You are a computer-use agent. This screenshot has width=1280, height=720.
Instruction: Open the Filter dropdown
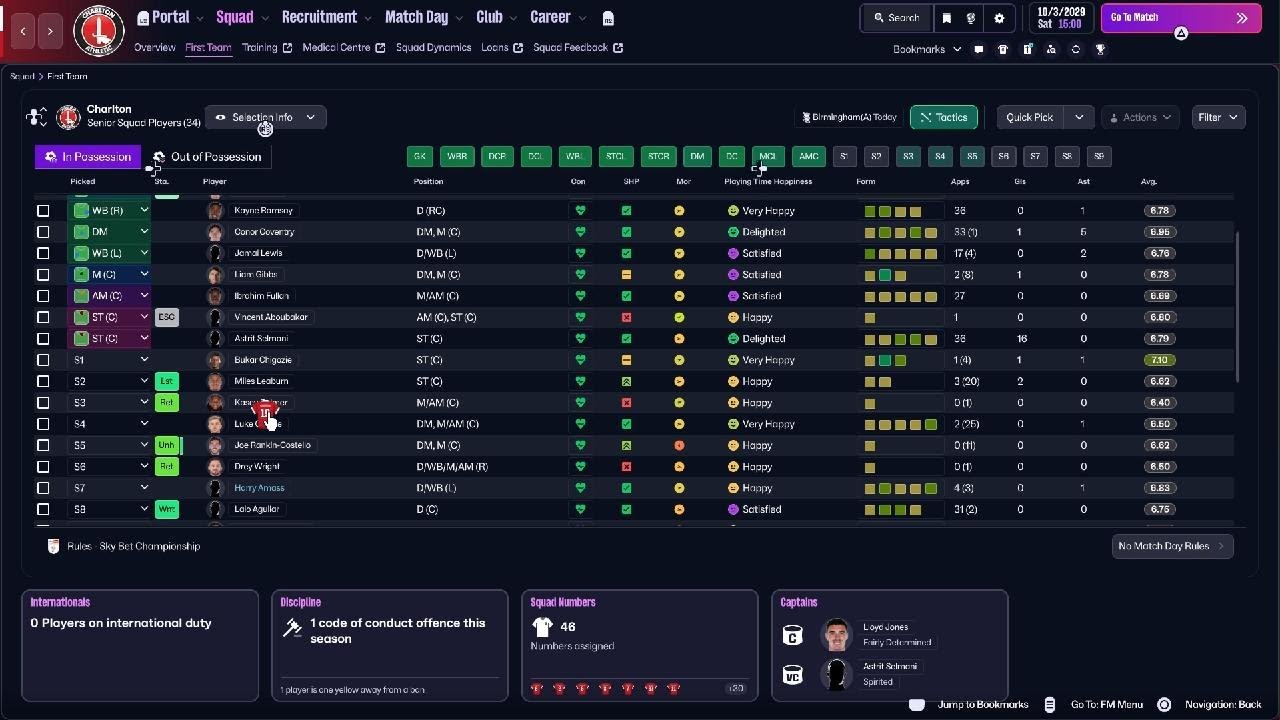tap(1217, 117)
